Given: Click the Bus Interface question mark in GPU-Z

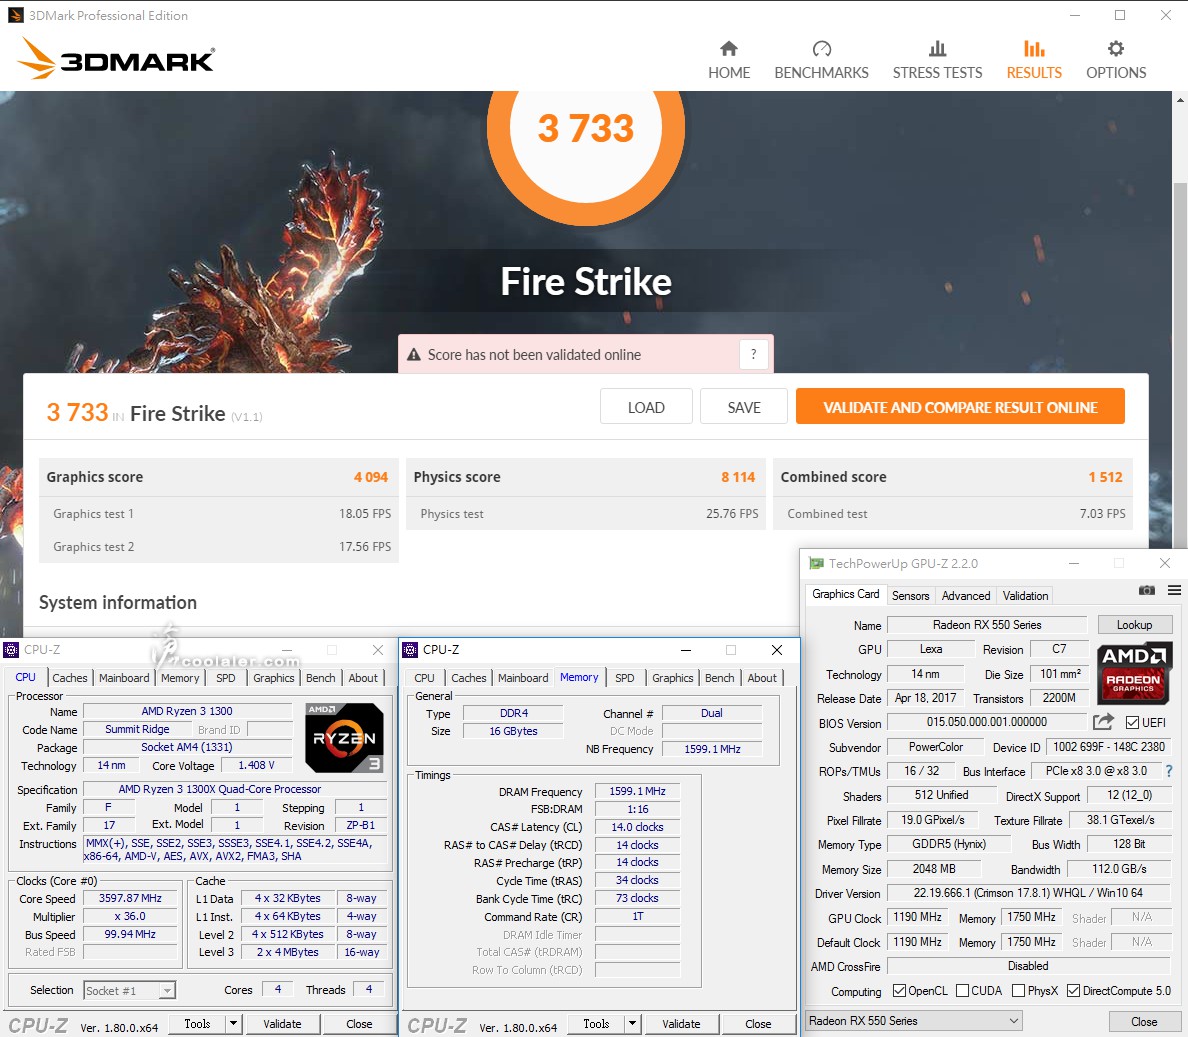Looking at the screenshot, I should tap(1169, 771).
